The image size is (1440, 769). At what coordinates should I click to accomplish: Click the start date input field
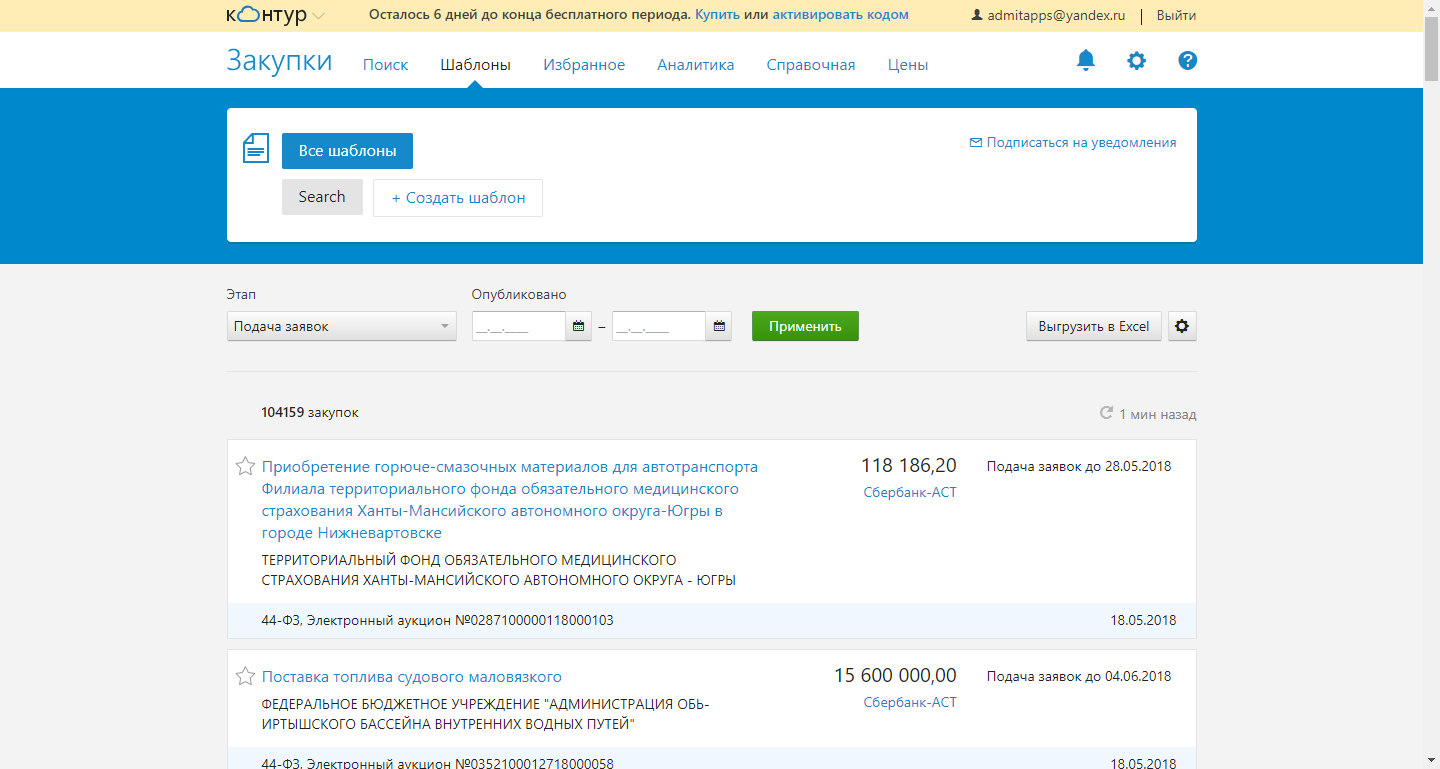coord(518,326)
